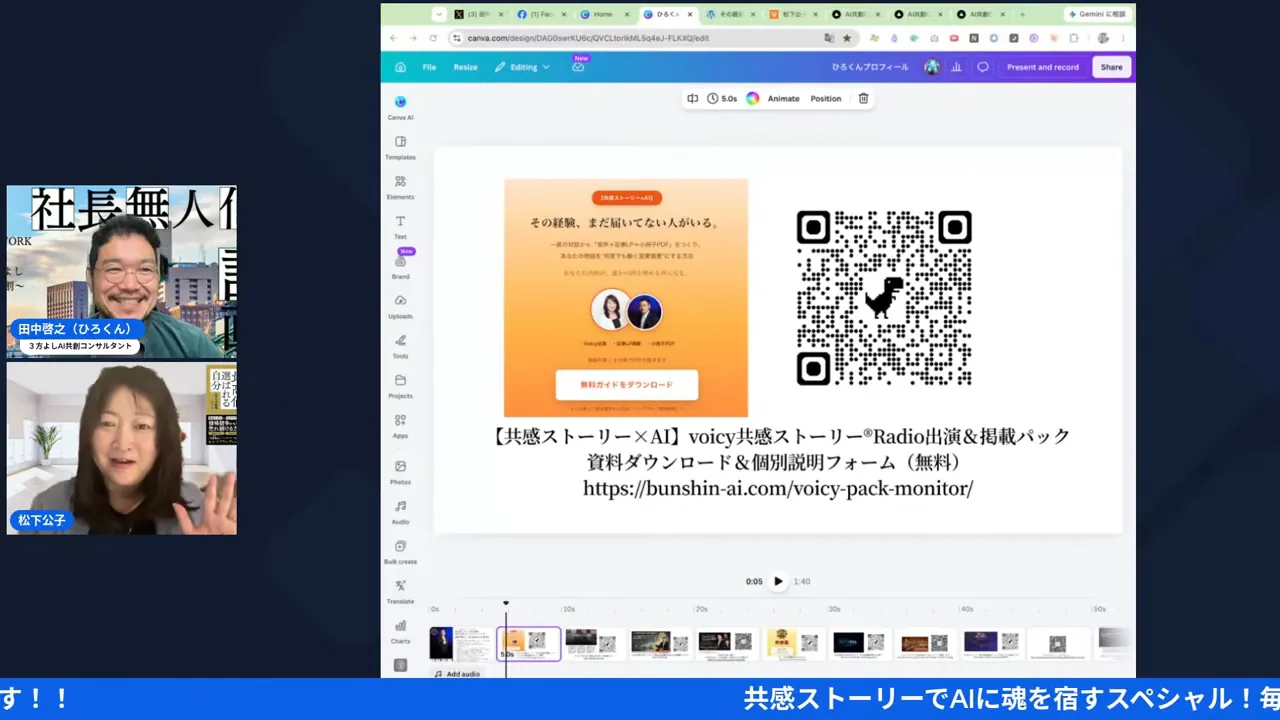Open the Projects panel
Viewport: 1280px width, 720px height.
click(400, 386)
